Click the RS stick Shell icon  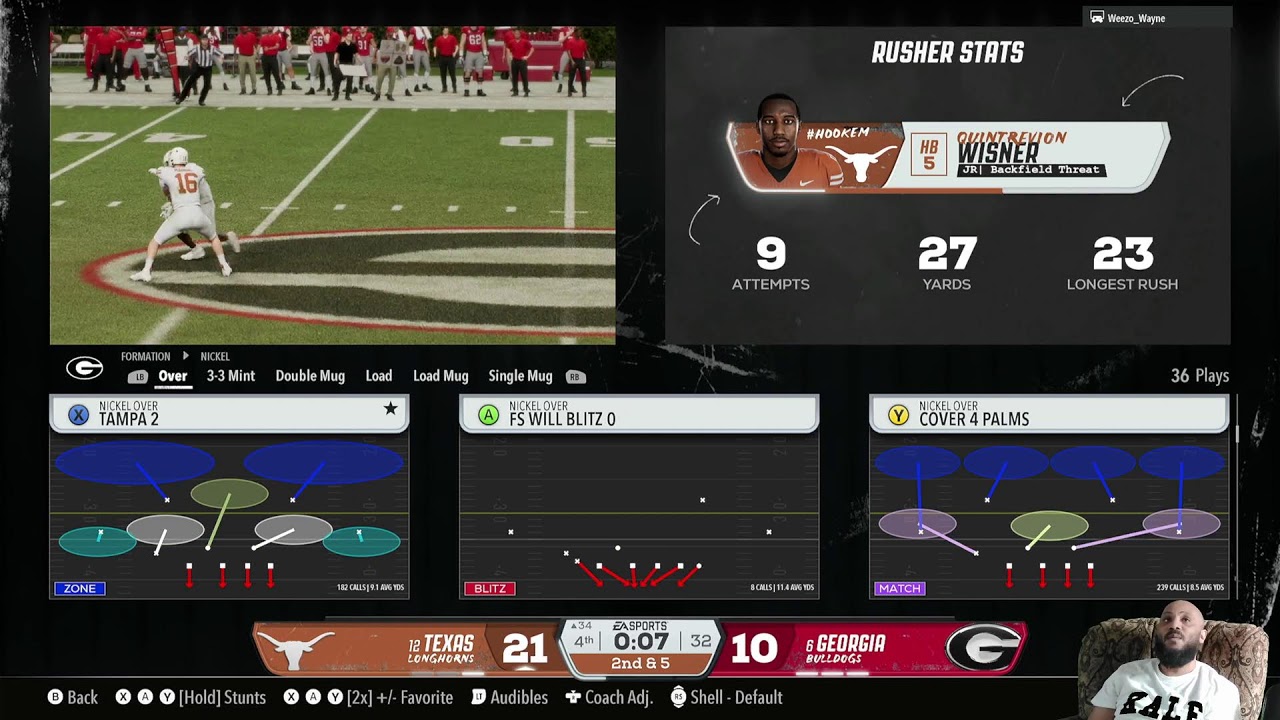[678, 697]
